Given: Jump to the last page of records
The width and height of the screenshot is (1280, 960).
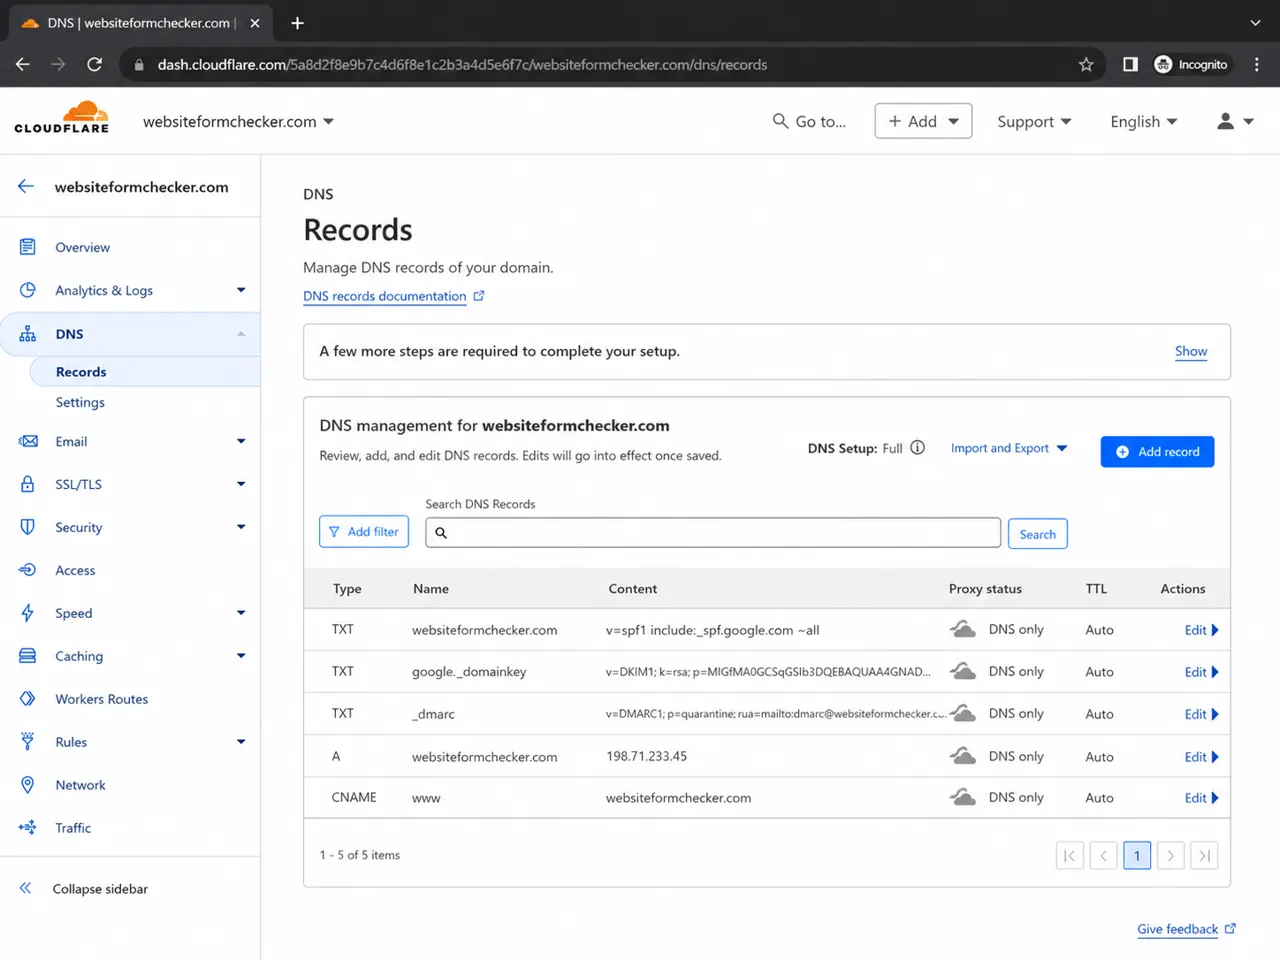Looking at the screenshot, I should tap(1205, 855).
